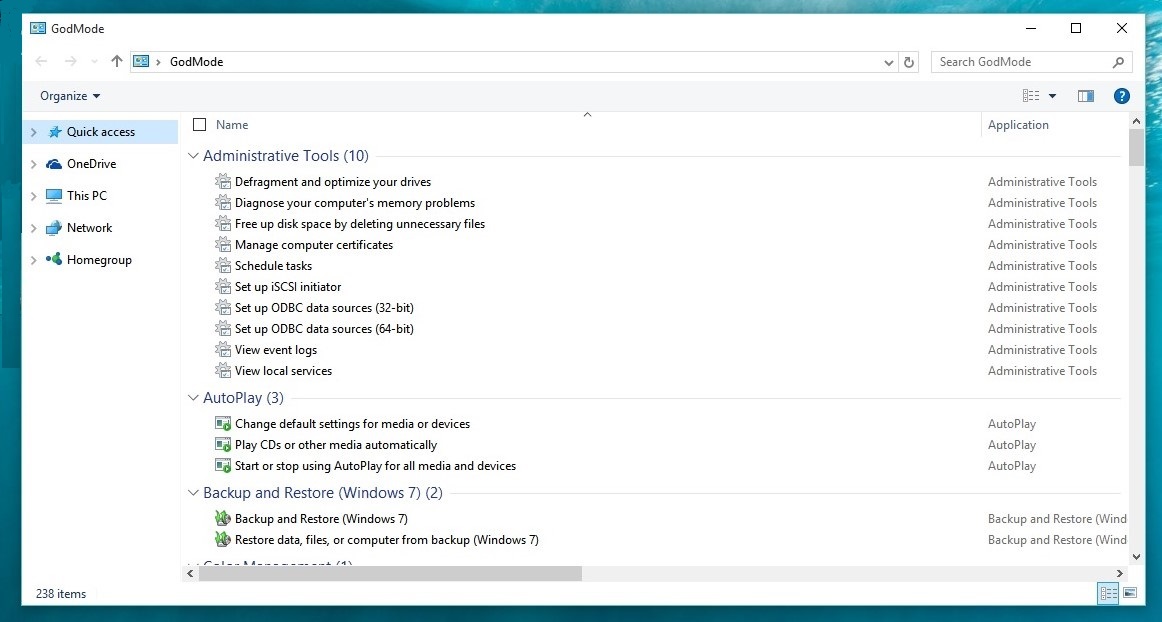Sort by the Name column header
This screenshot has height=622, width=1162.
[232, 125]
